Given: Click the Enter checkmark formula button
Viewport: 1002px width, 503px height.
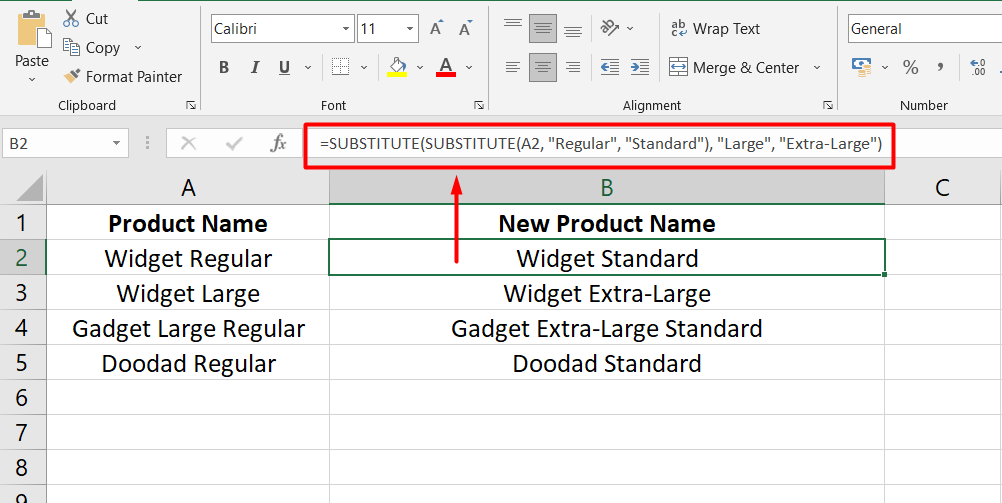Looking at the screenshot, I should 234,144.
